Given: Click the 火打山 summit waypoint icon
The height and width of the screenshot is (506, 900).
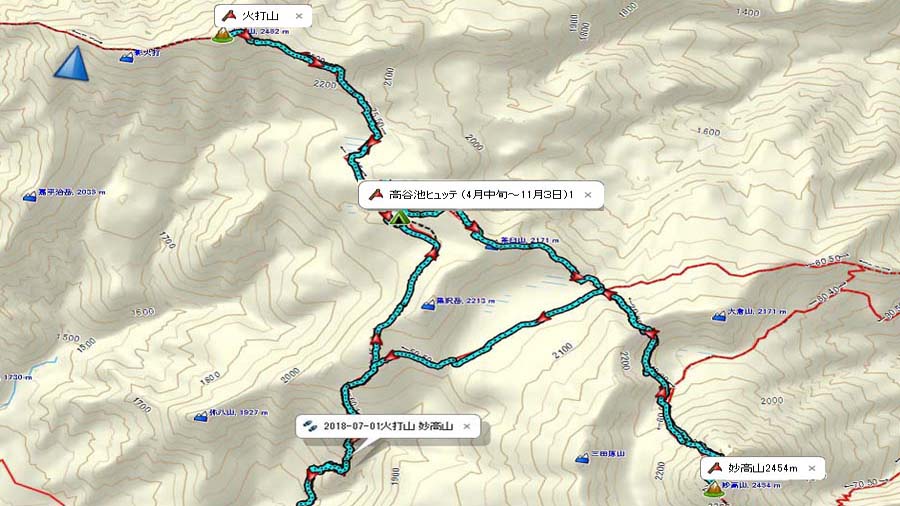Looking at the screenshot, I should point(222,36).
